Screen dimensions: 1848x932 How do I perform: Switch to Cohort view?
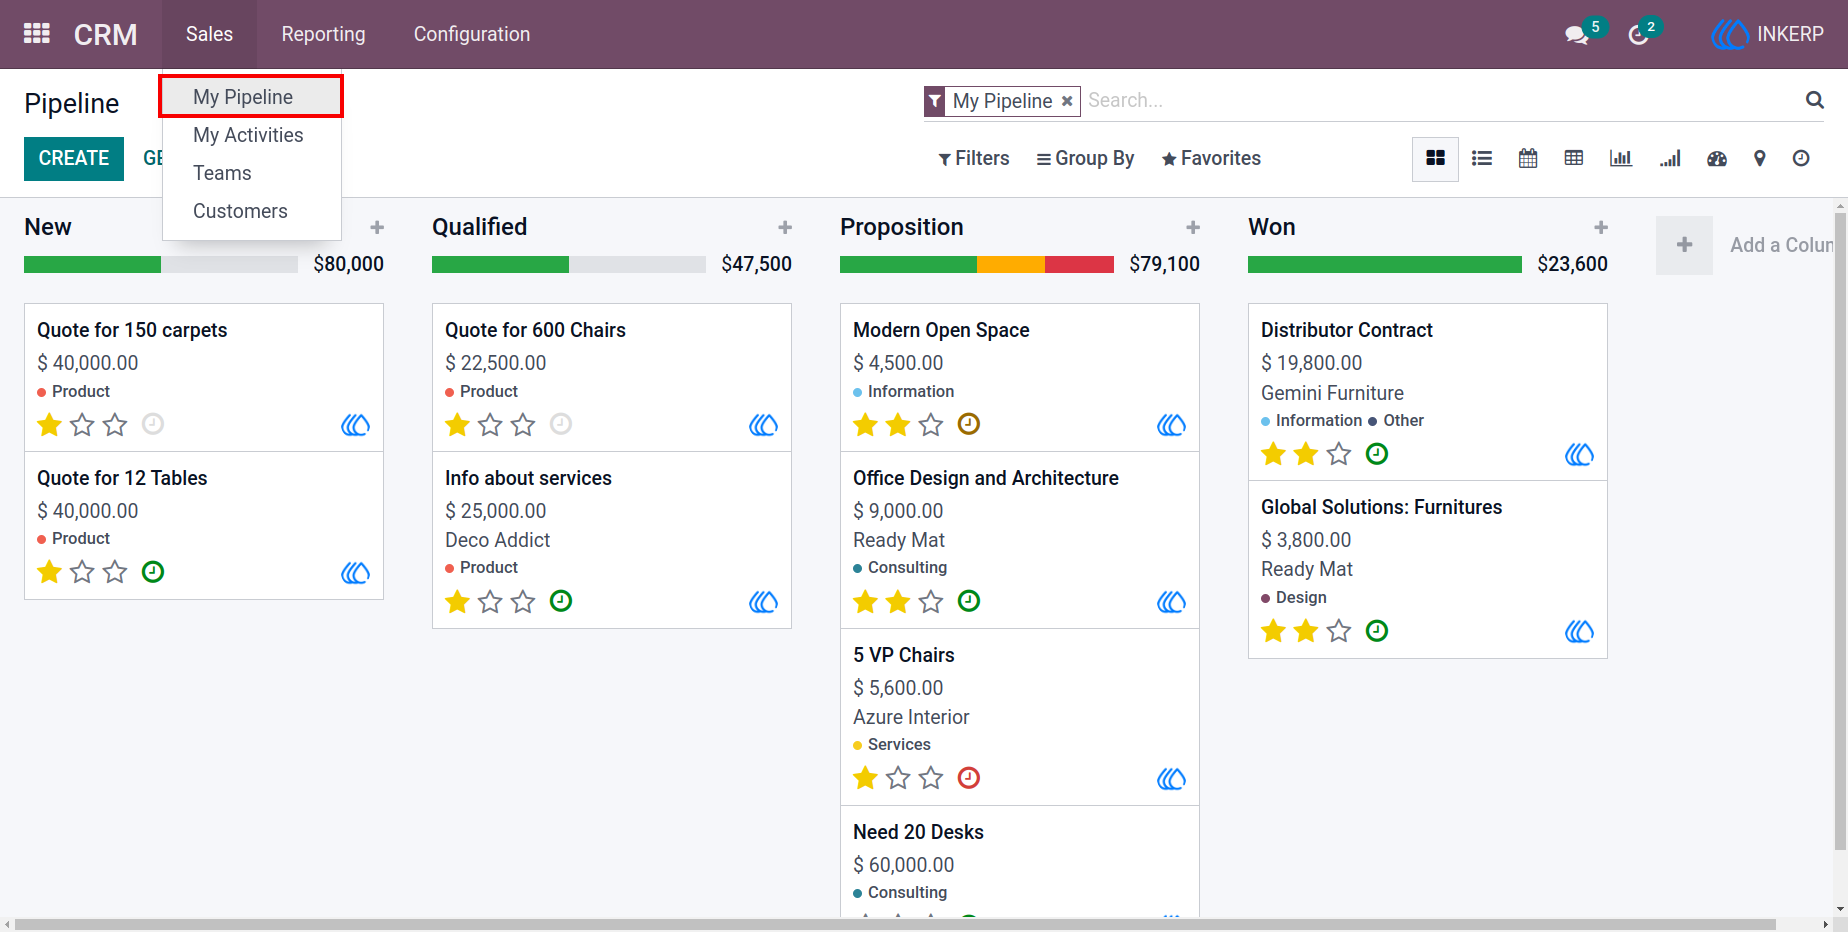1670,158
